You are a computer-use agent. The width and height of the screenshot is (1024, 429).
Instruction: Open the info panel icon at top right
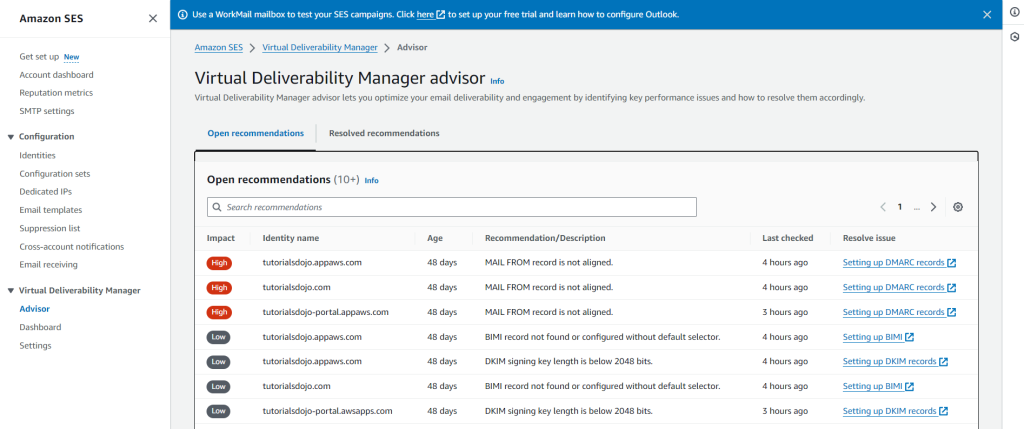(x=1014, y=13)
